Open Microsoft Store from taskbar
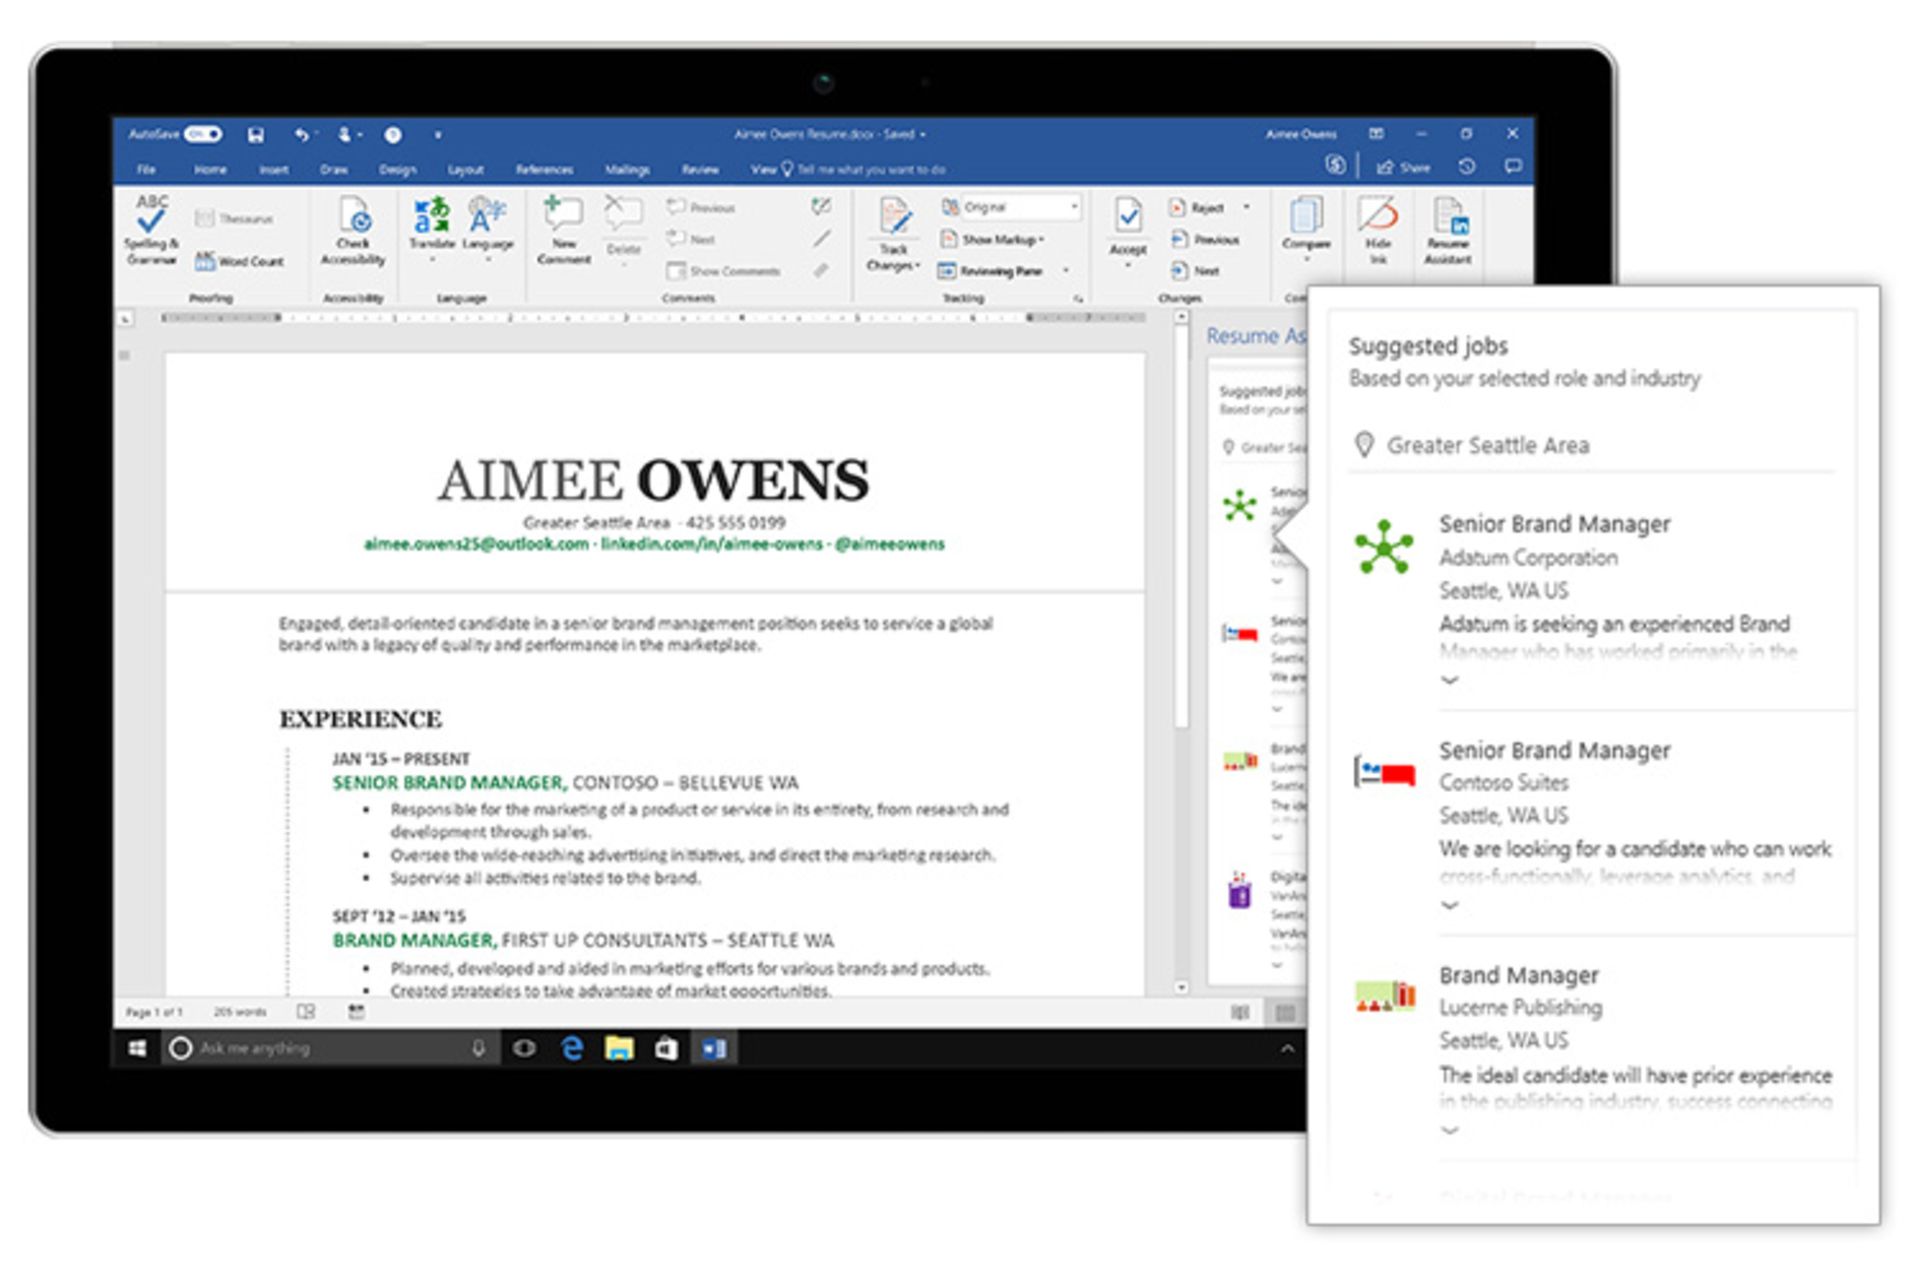 pos(666,1048)
